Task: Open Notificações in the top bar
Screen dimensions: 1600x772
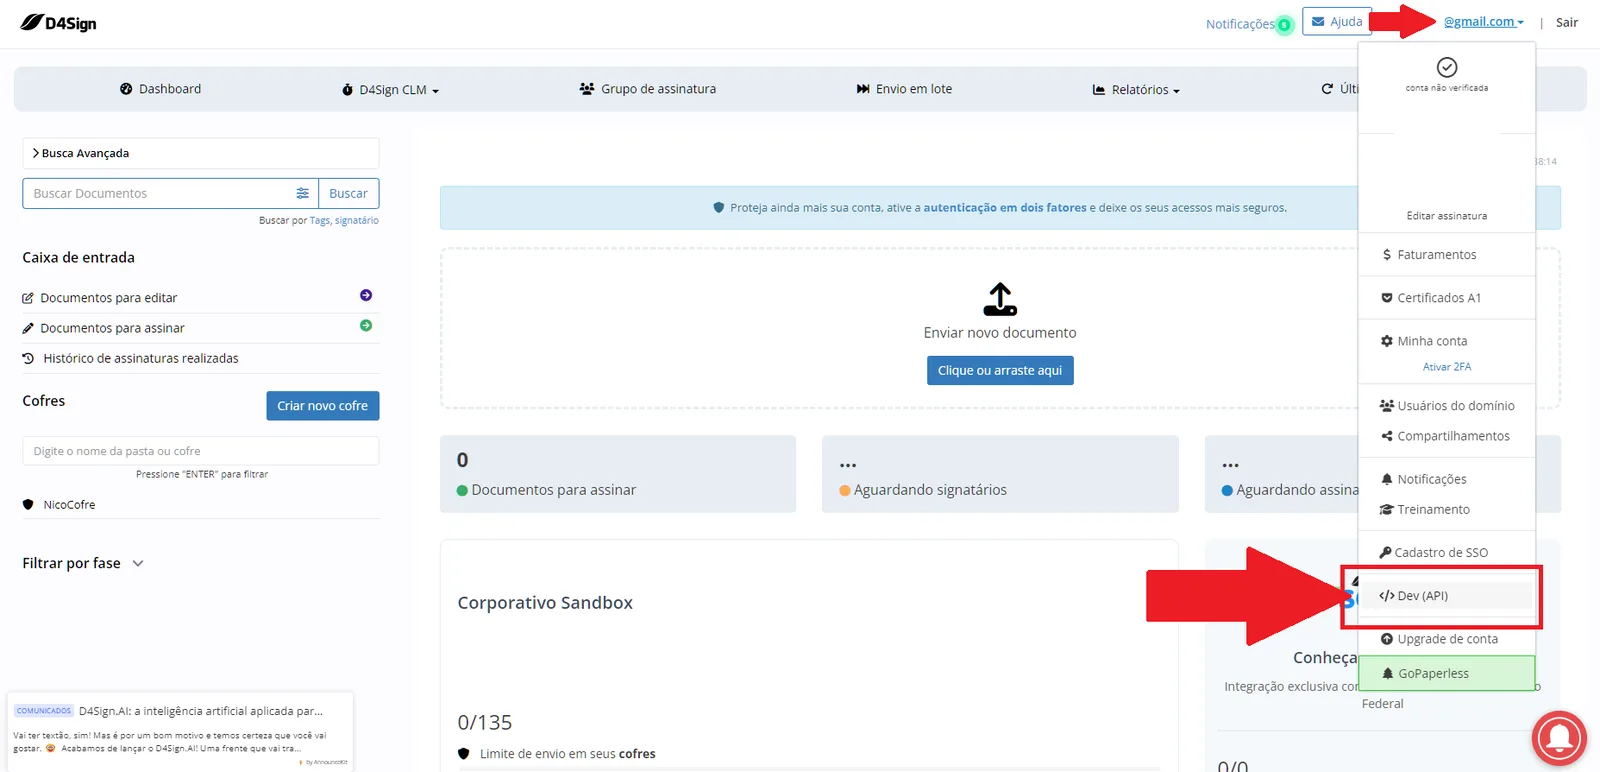Action: pos(1239,24)
